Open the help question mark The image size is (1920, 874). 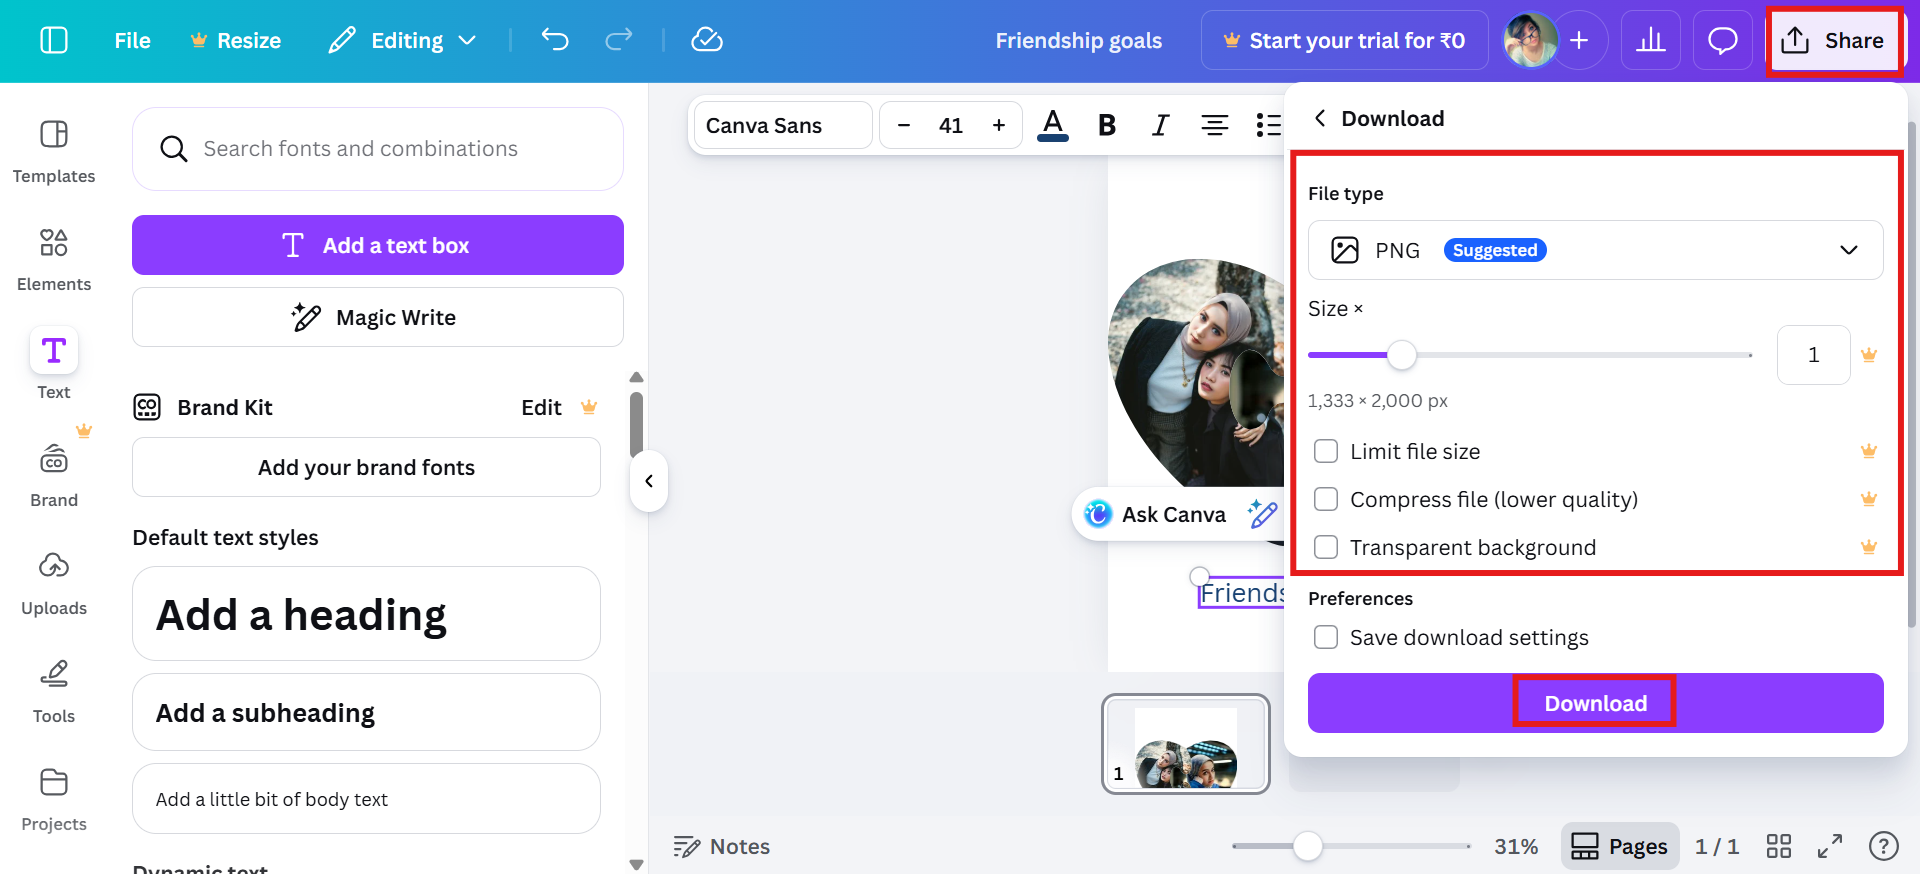(1884, 846)
